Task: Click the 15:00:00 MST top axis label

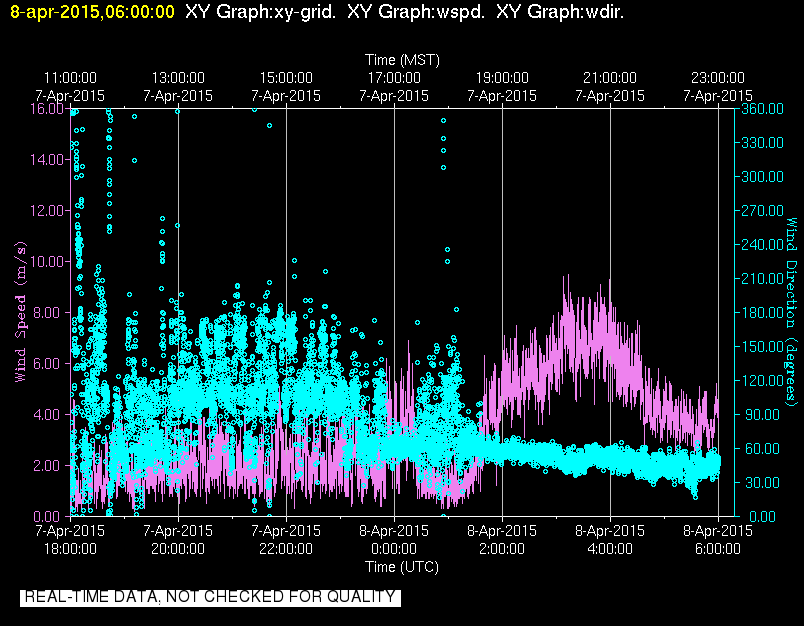Action: (x=286, y=77)
